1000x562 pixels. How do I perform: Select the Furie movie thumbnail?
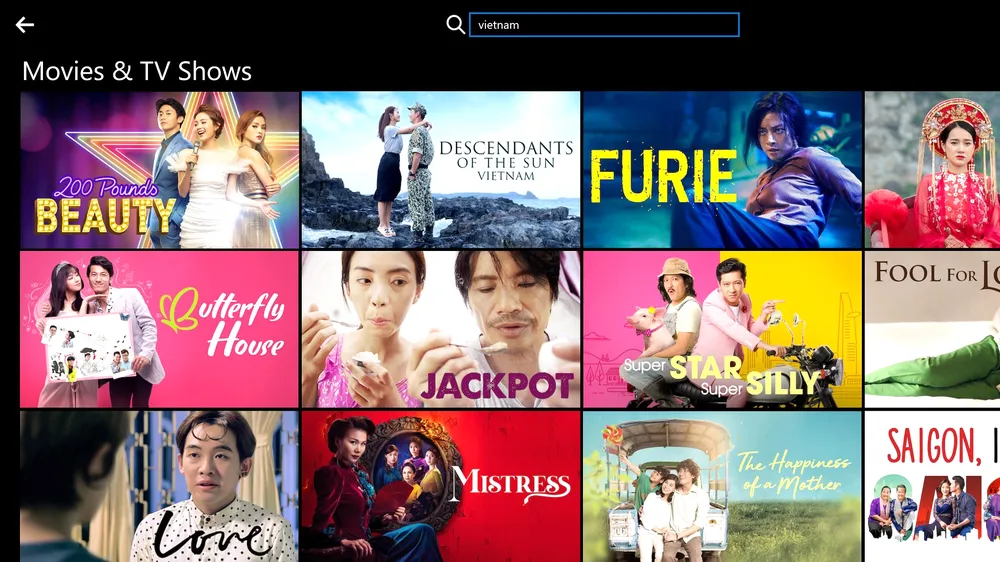(x=723, y=170)
